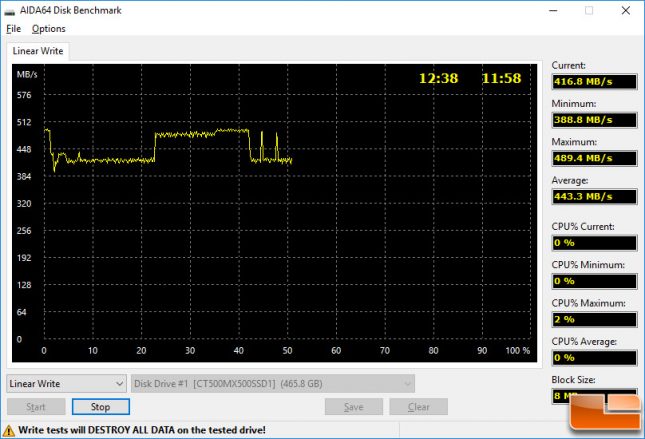Click the write tests warning message

[142, 430]
